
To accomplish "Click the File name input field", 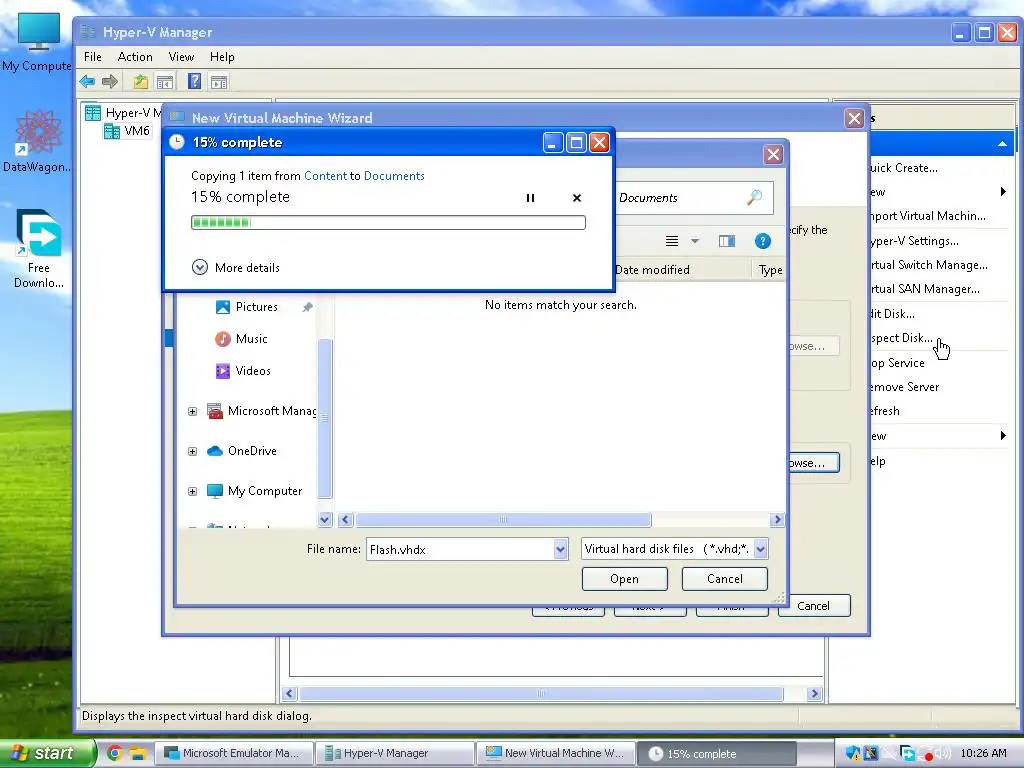I will 460,549.
